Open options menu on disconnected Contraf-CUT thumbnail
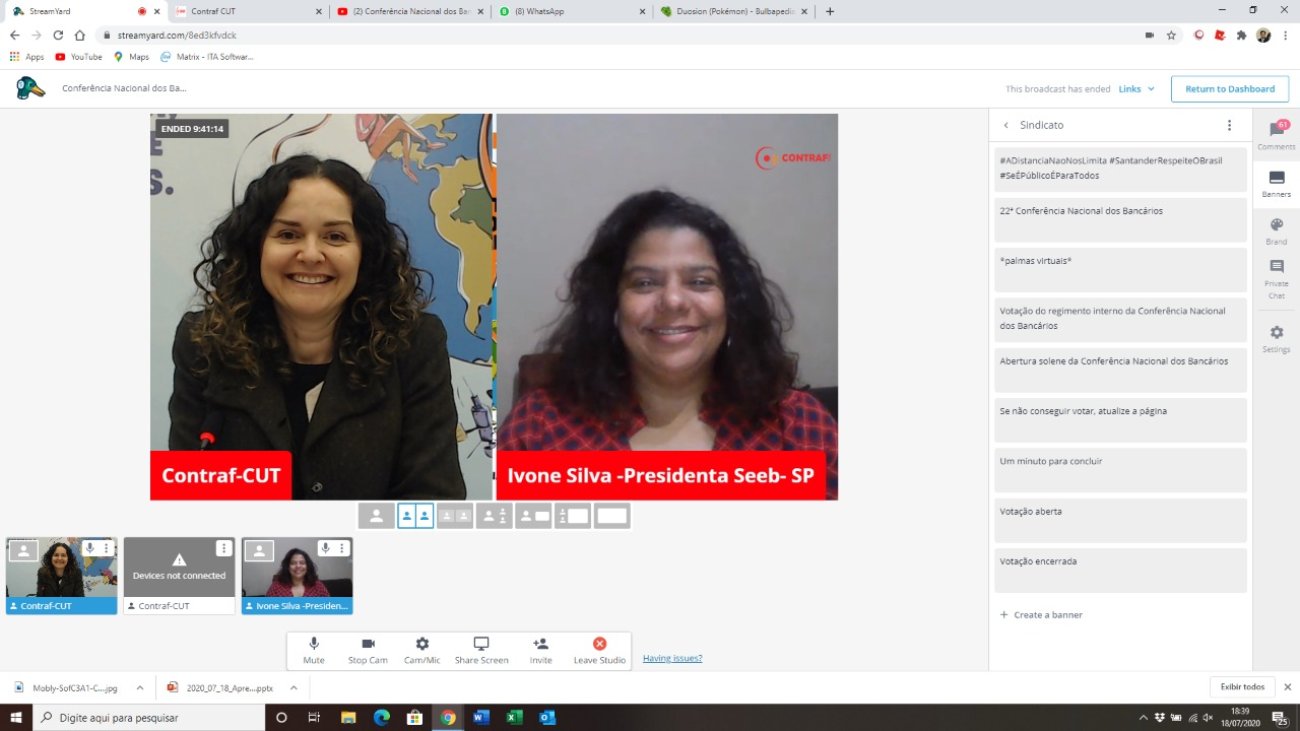Image resolution: width=1300 pixels, height=731 pixels. (223, 549)
